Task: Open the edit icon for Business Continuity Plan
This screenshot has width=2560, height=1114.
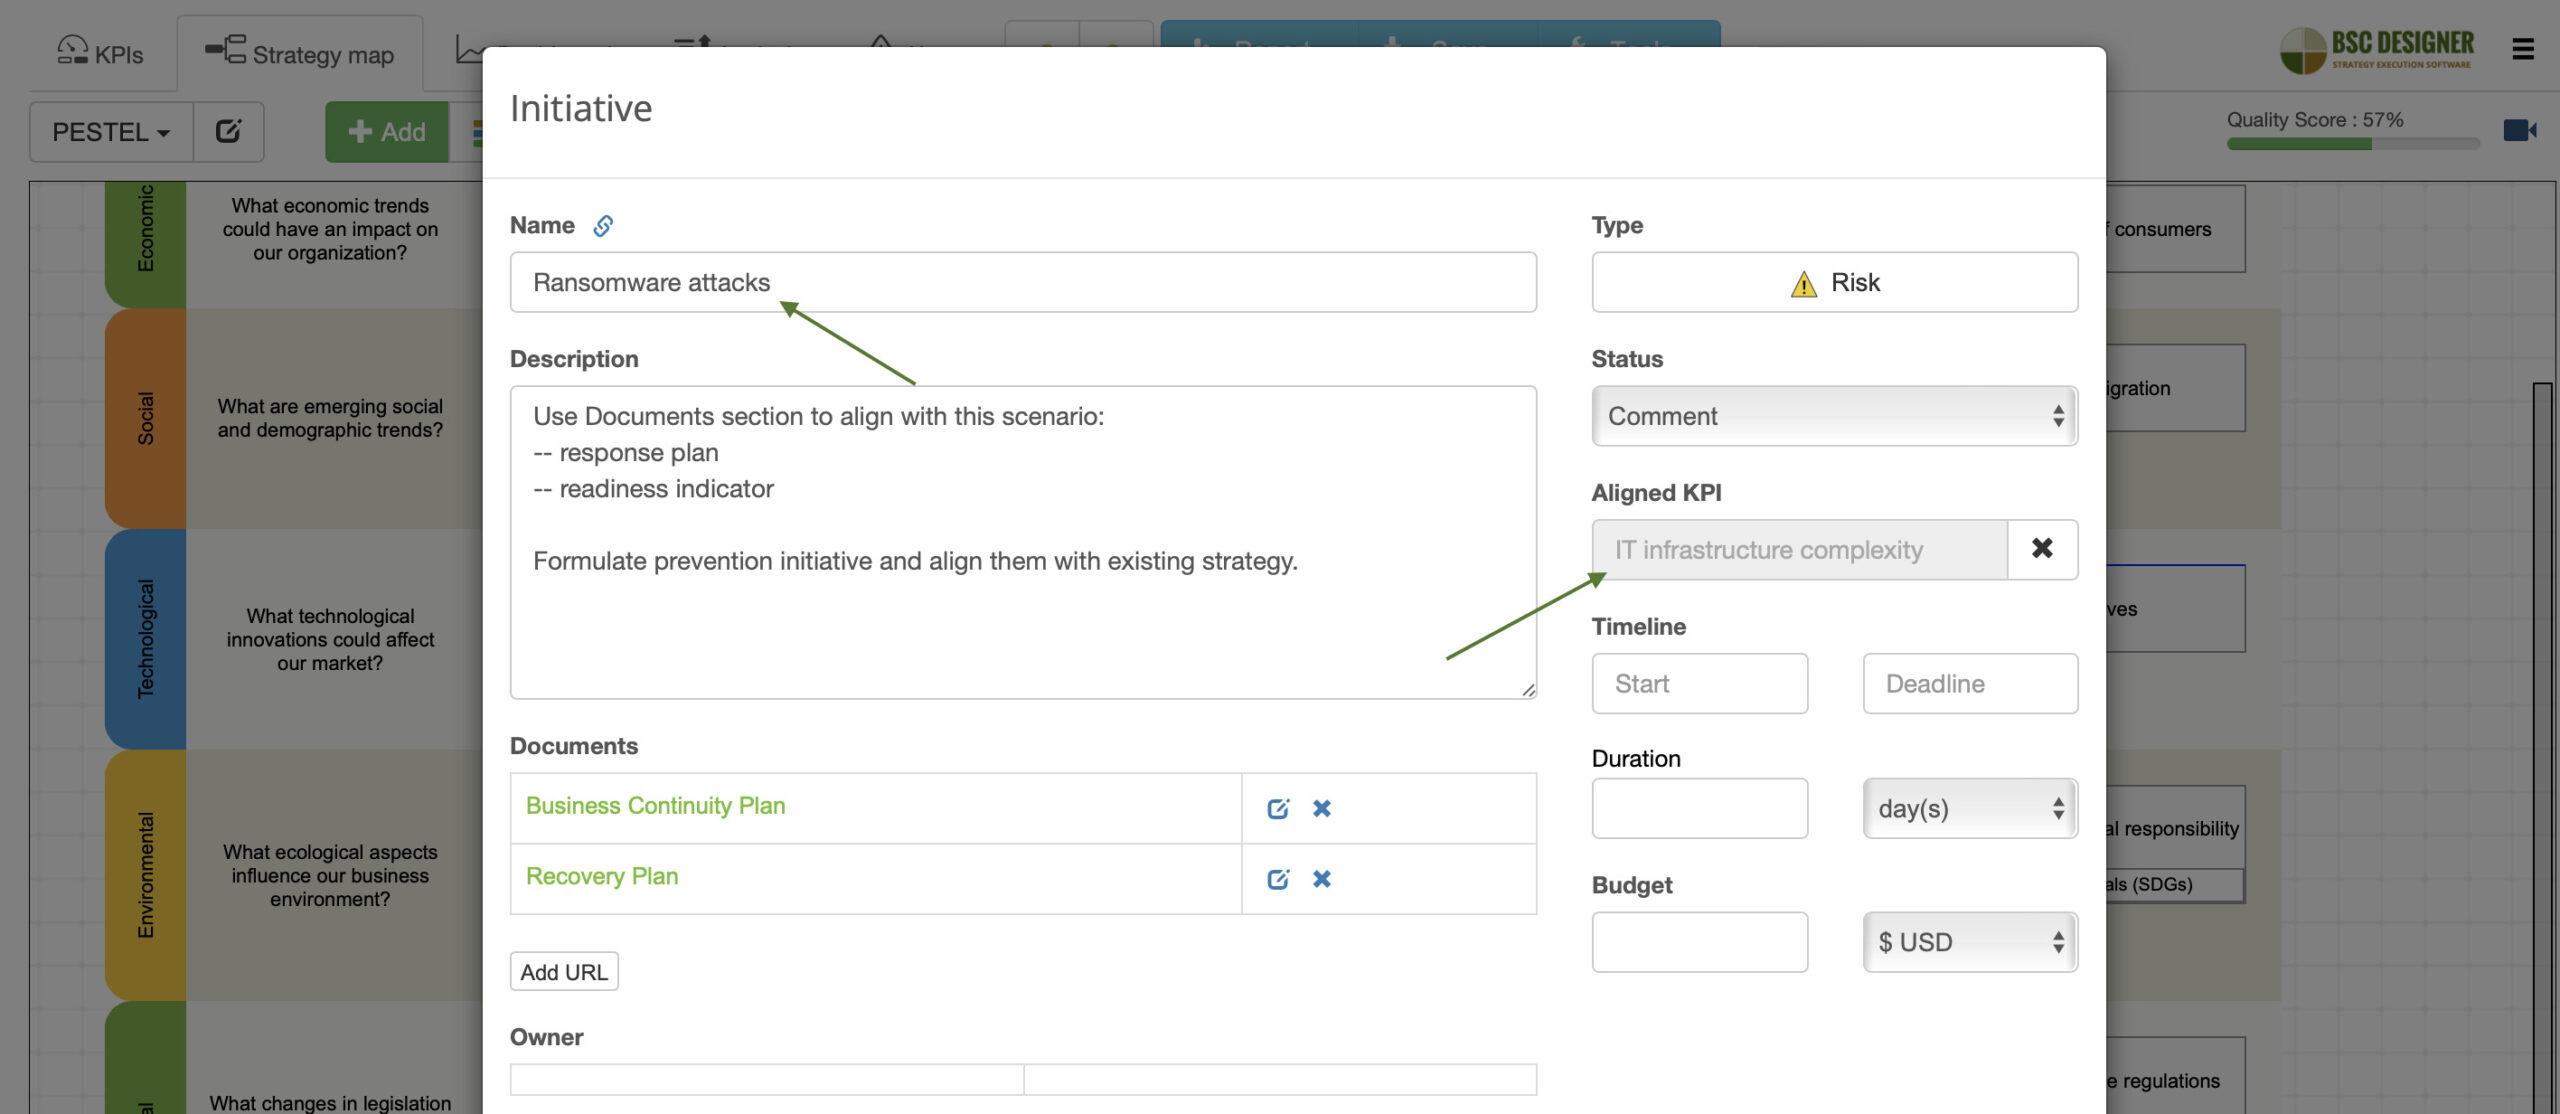Action: [x=1278, y=808]
